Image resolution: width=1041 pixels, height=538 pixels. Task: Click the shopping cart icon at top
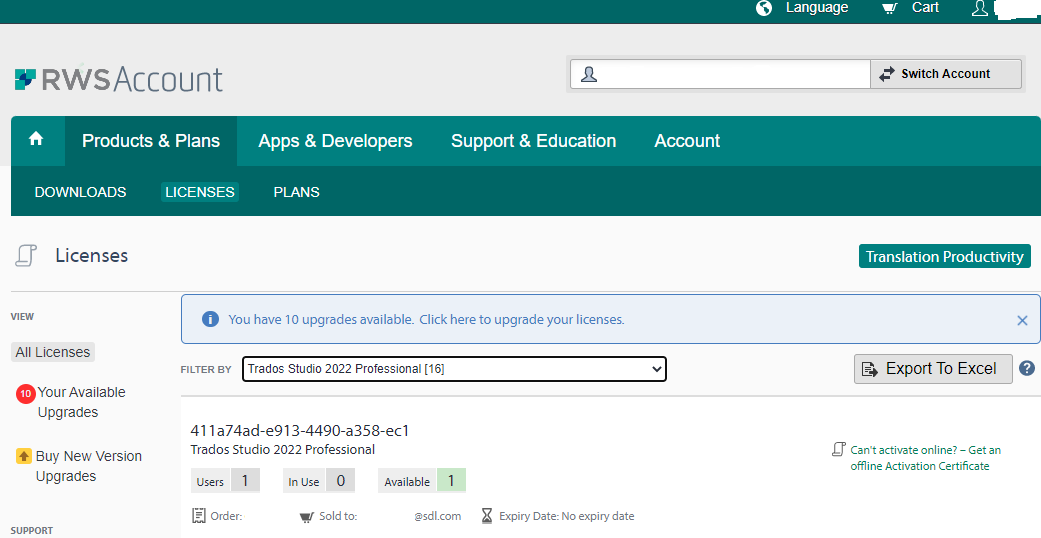coord(890,8)
